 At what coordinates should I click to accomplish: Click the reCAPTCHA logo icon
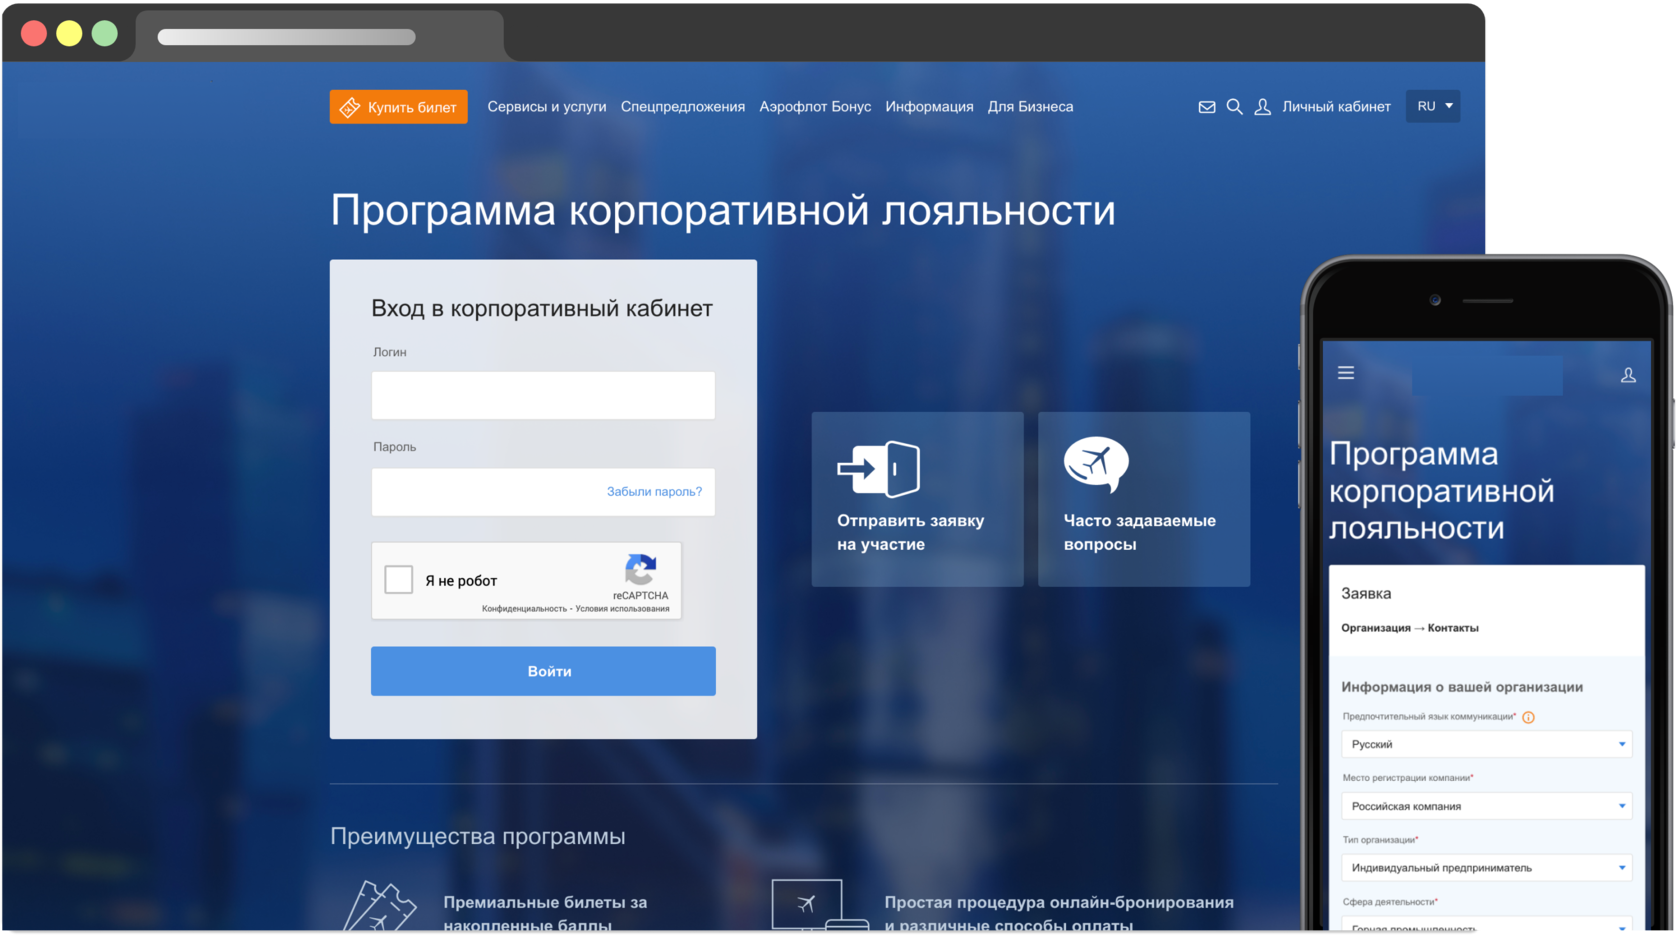(641, 569)
